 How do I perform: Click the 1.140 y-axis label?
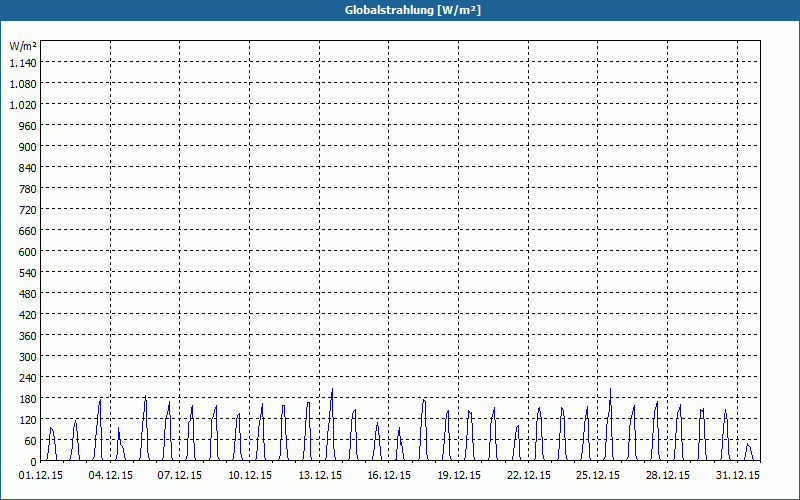click(x=23, y=63)
